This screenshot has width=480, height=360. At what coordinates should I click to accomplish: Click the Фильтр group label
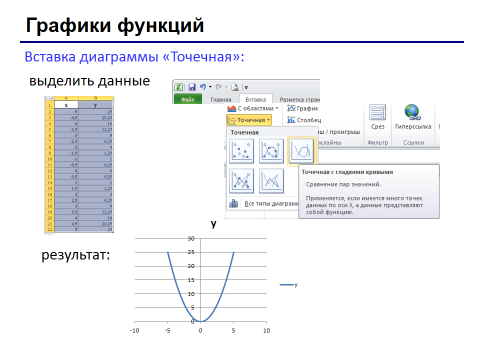378,142
